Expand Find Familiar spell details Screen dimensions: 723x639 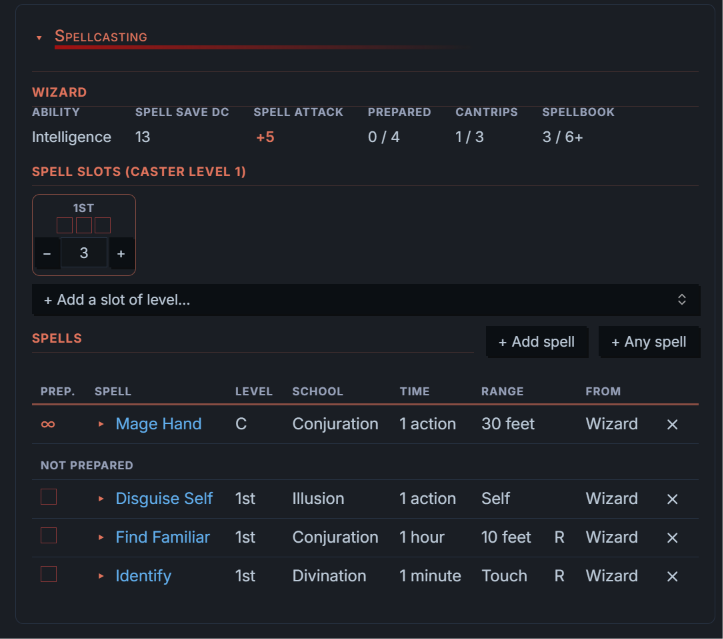coord(101,538)
